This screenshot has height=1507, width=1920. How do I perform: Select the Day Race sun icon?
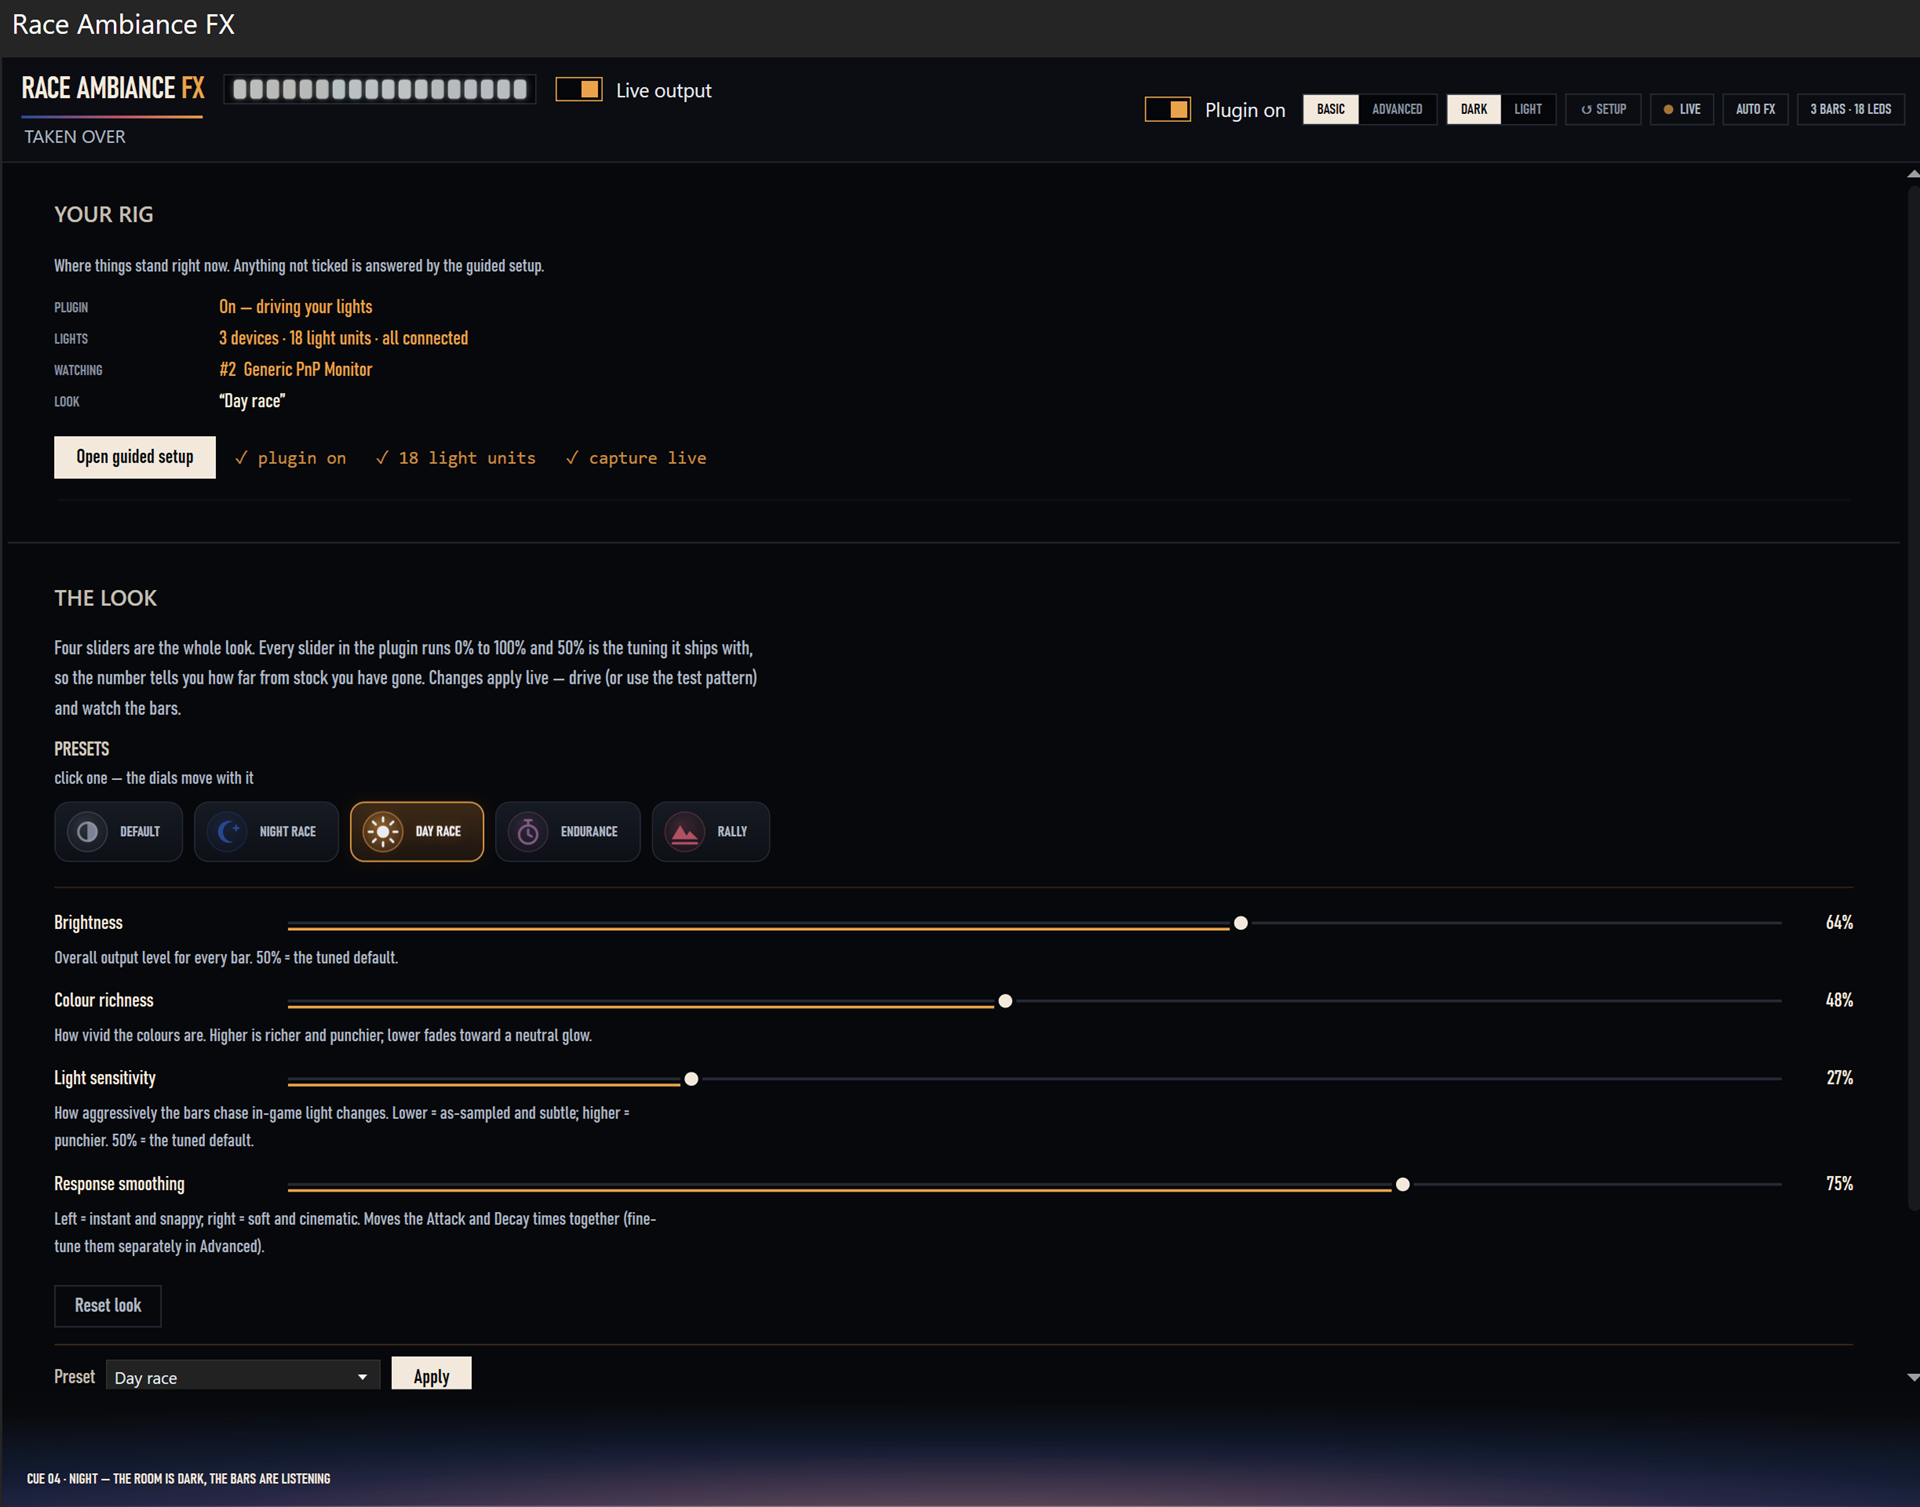(383, 831)
